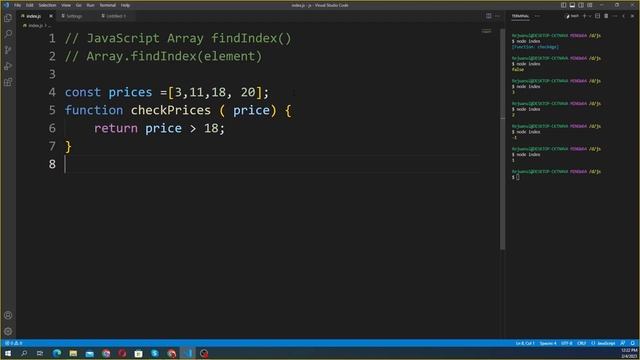Click 'prices' variable on line 4

(x=130, y=92)
